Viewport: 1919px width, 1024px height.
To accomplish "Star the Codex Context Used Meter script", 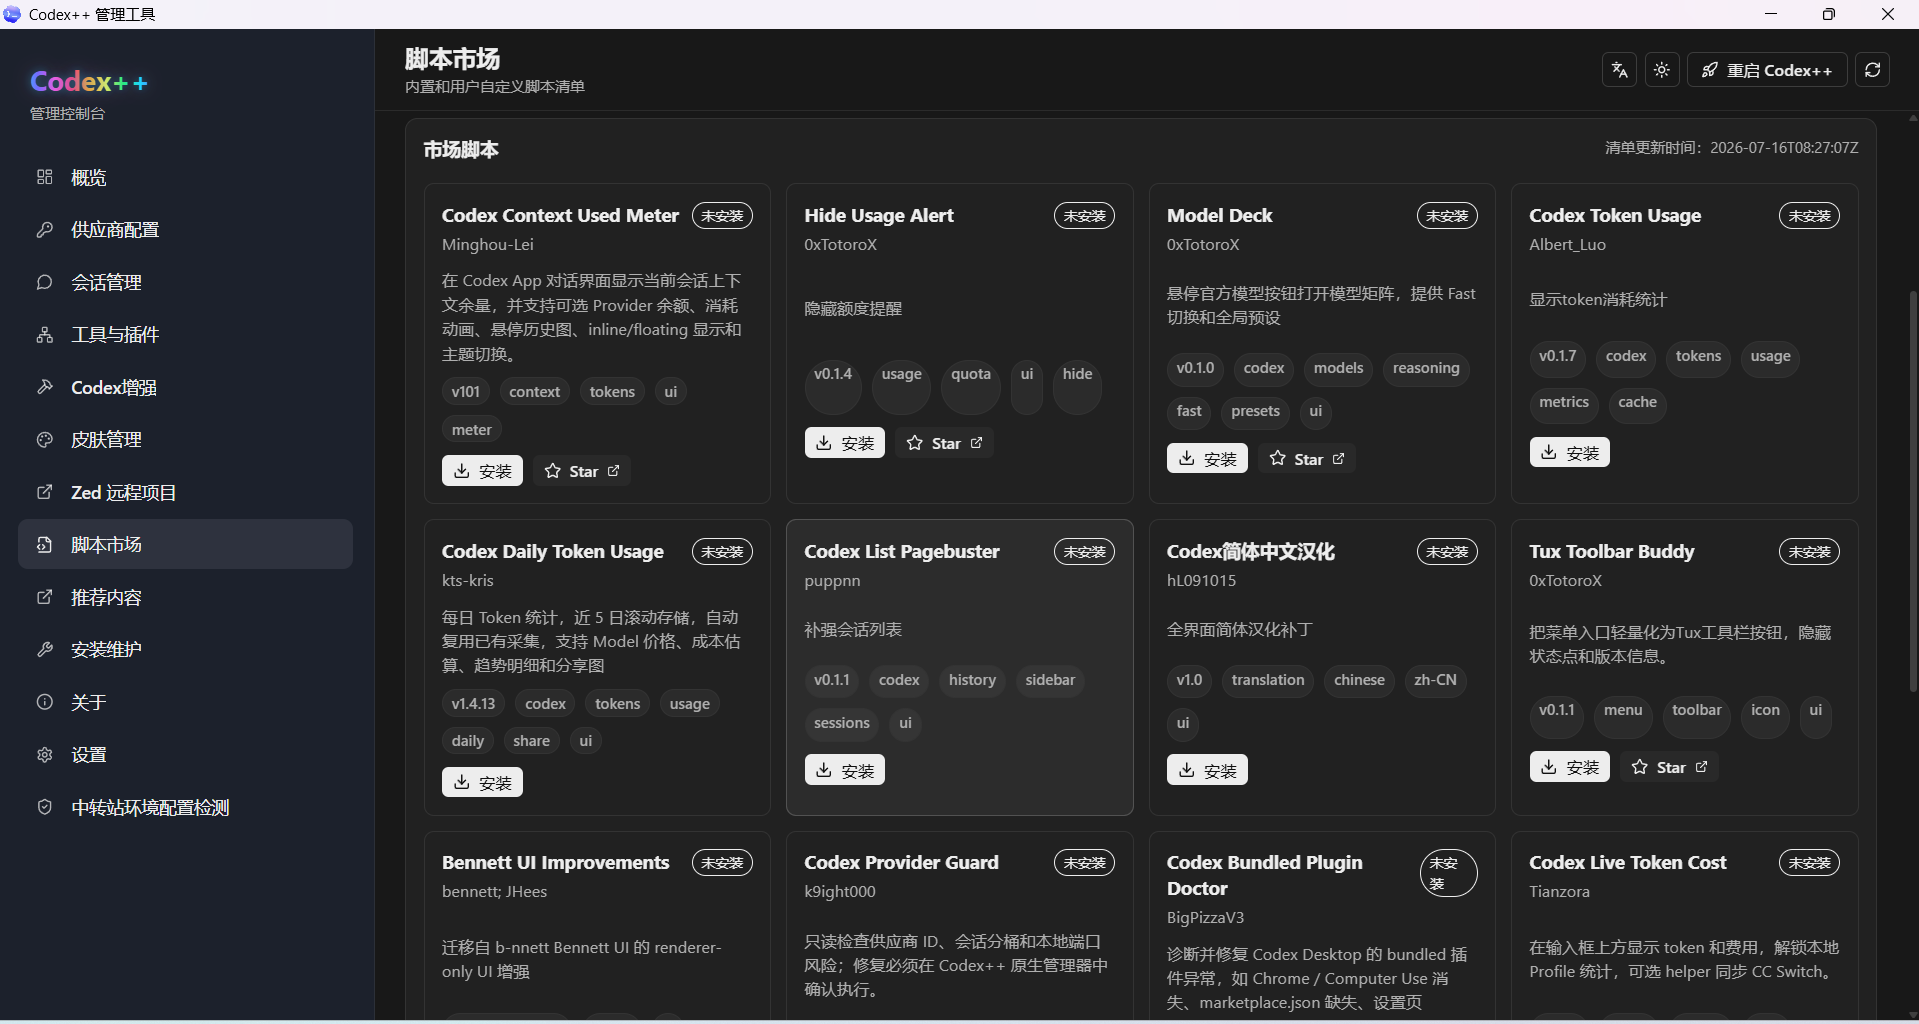I will click(x=581, y=471).
